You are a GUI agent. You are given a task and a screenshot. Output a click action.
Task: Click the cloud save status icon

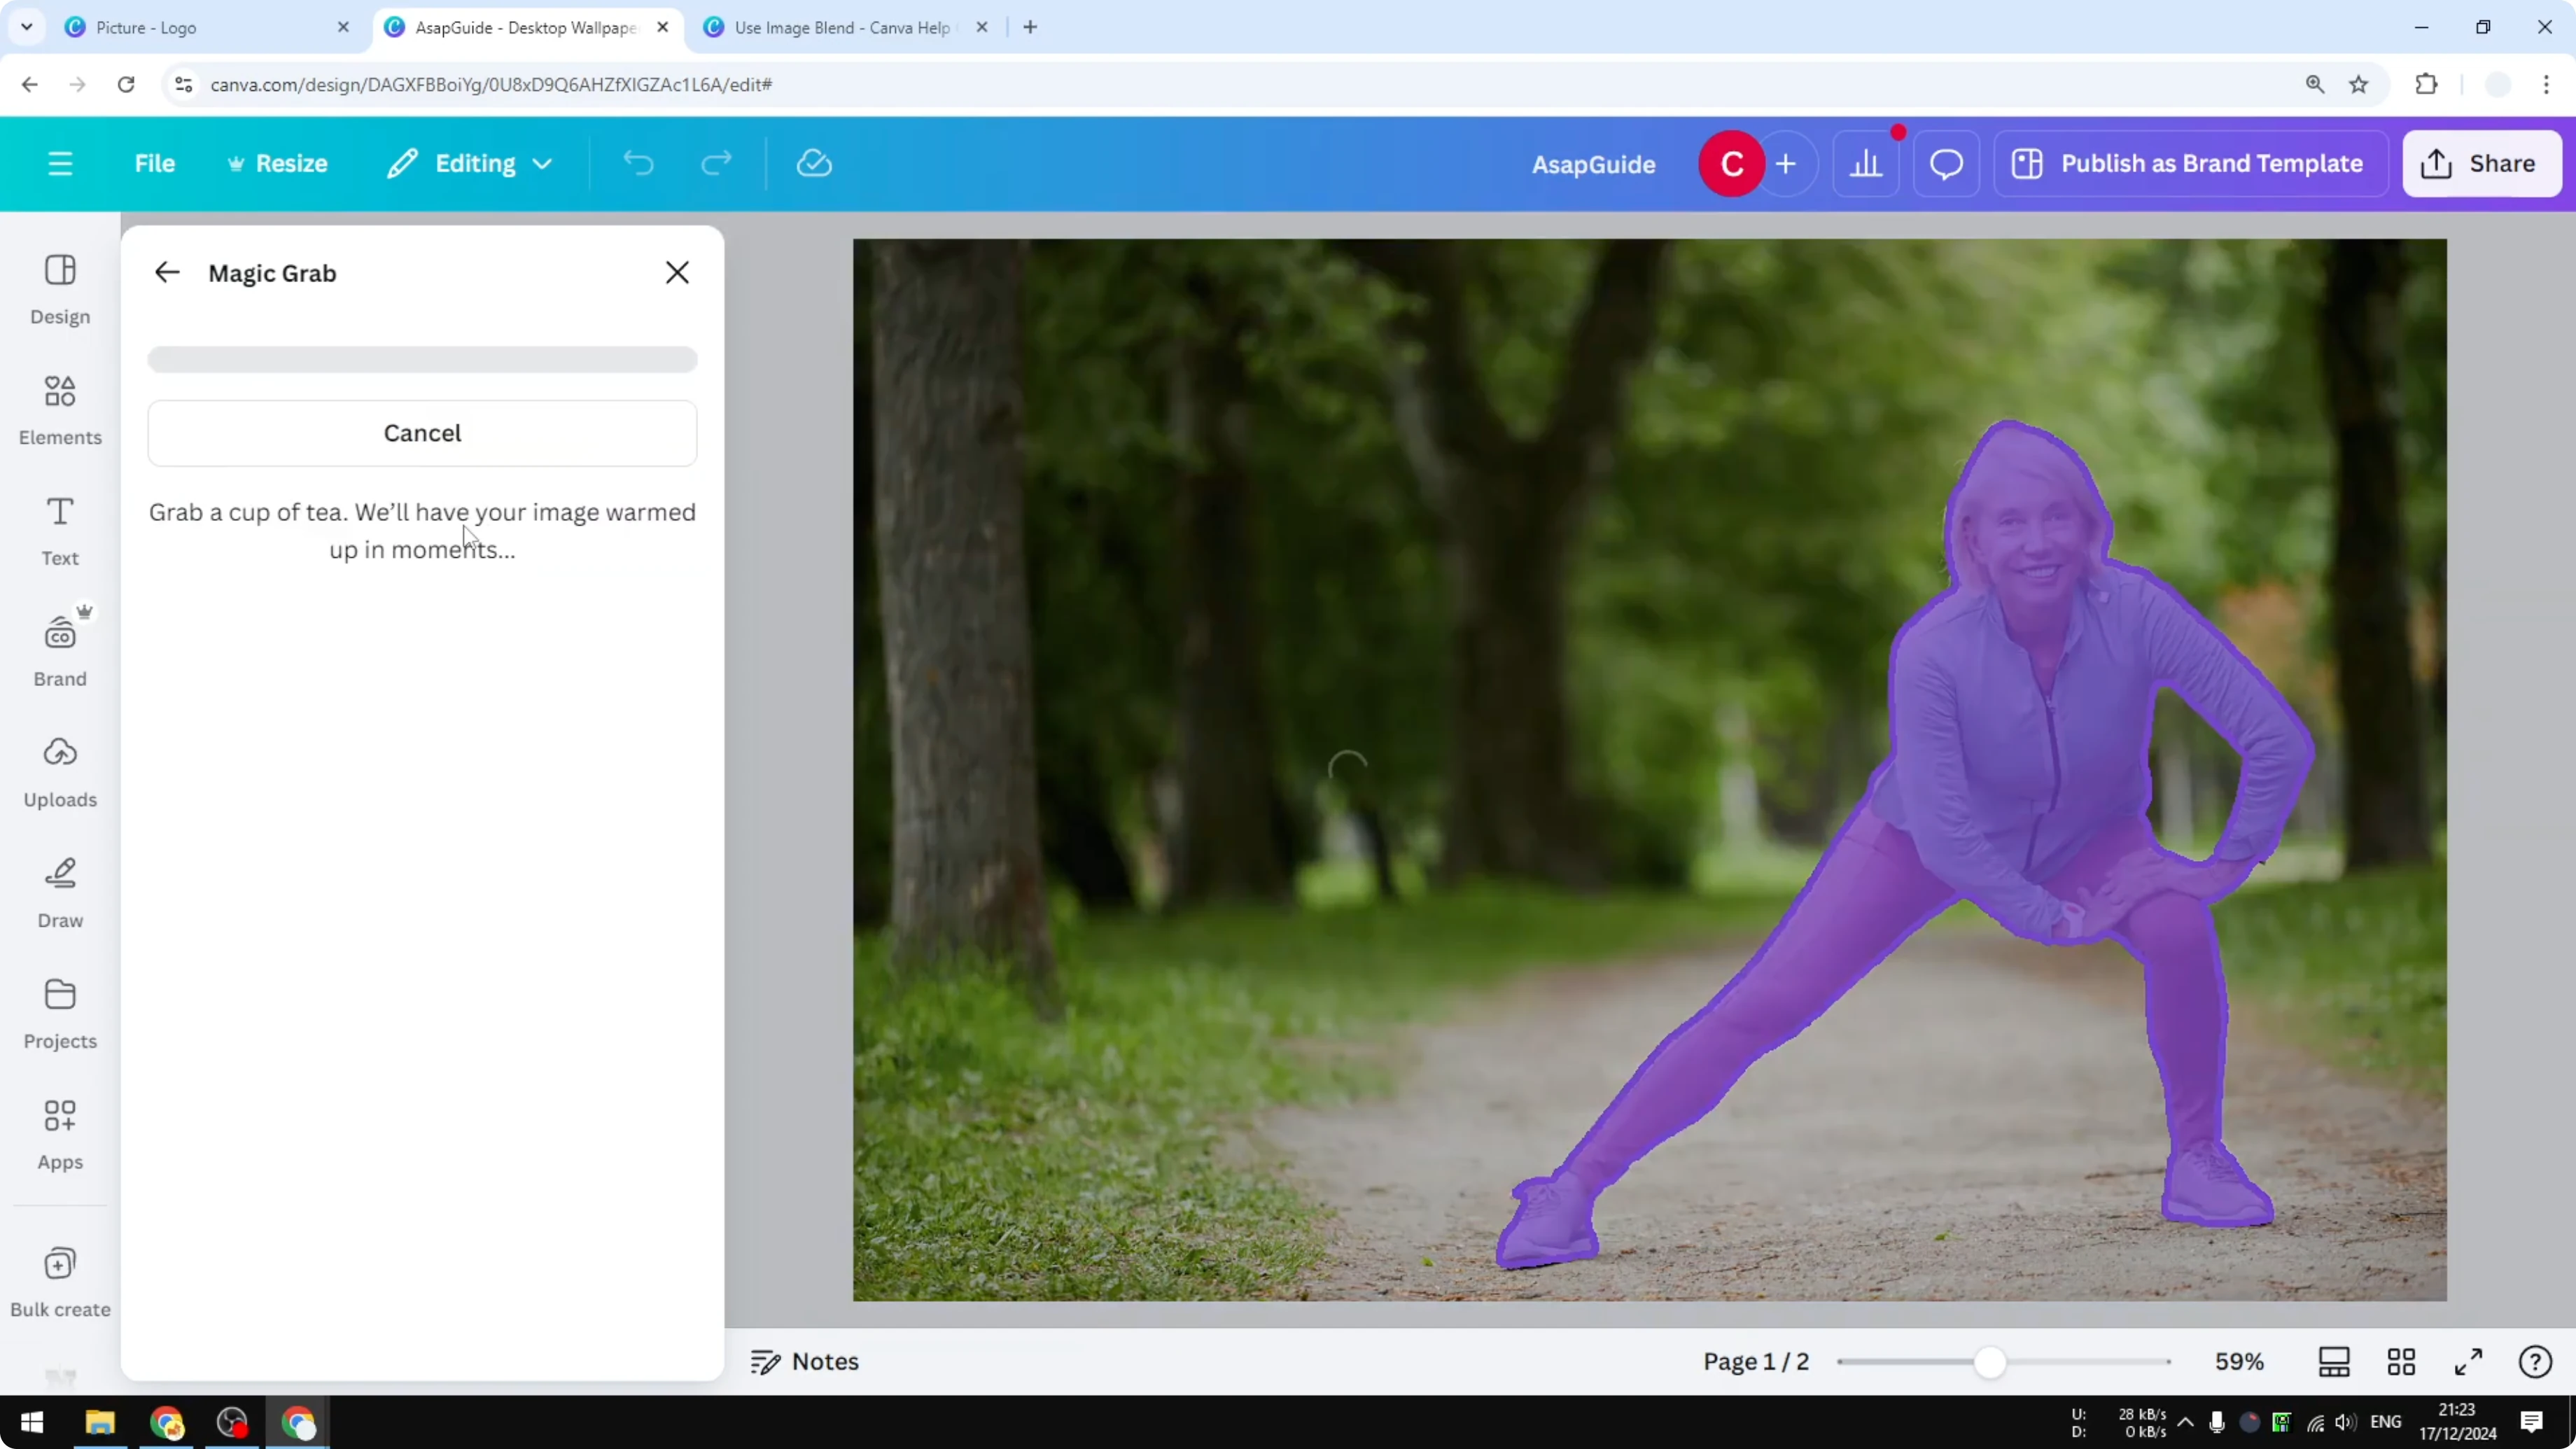[x=813, y=163]
